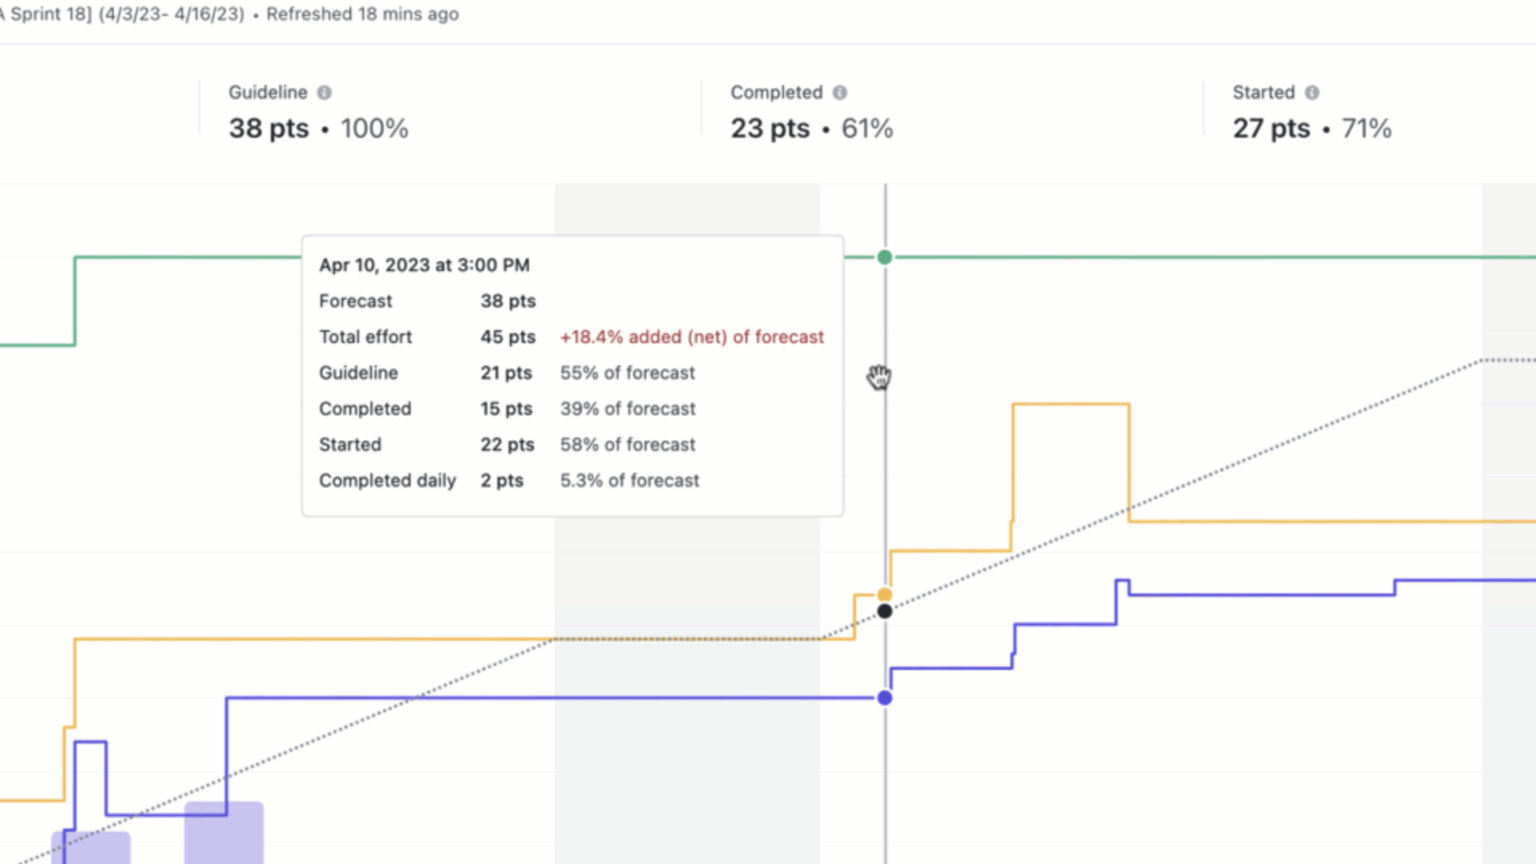
Task: Toggle the Guideline series via its 38 pts stat
Action: coord(267,128)
